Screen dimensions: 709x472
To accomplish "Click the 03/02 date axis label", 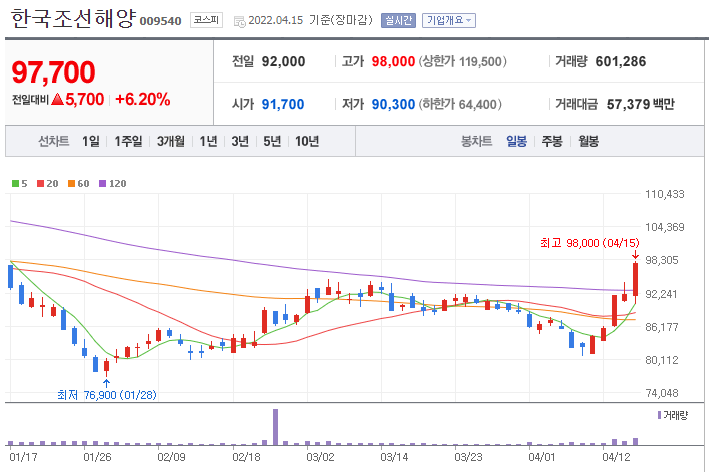I will tap(320, 457).
